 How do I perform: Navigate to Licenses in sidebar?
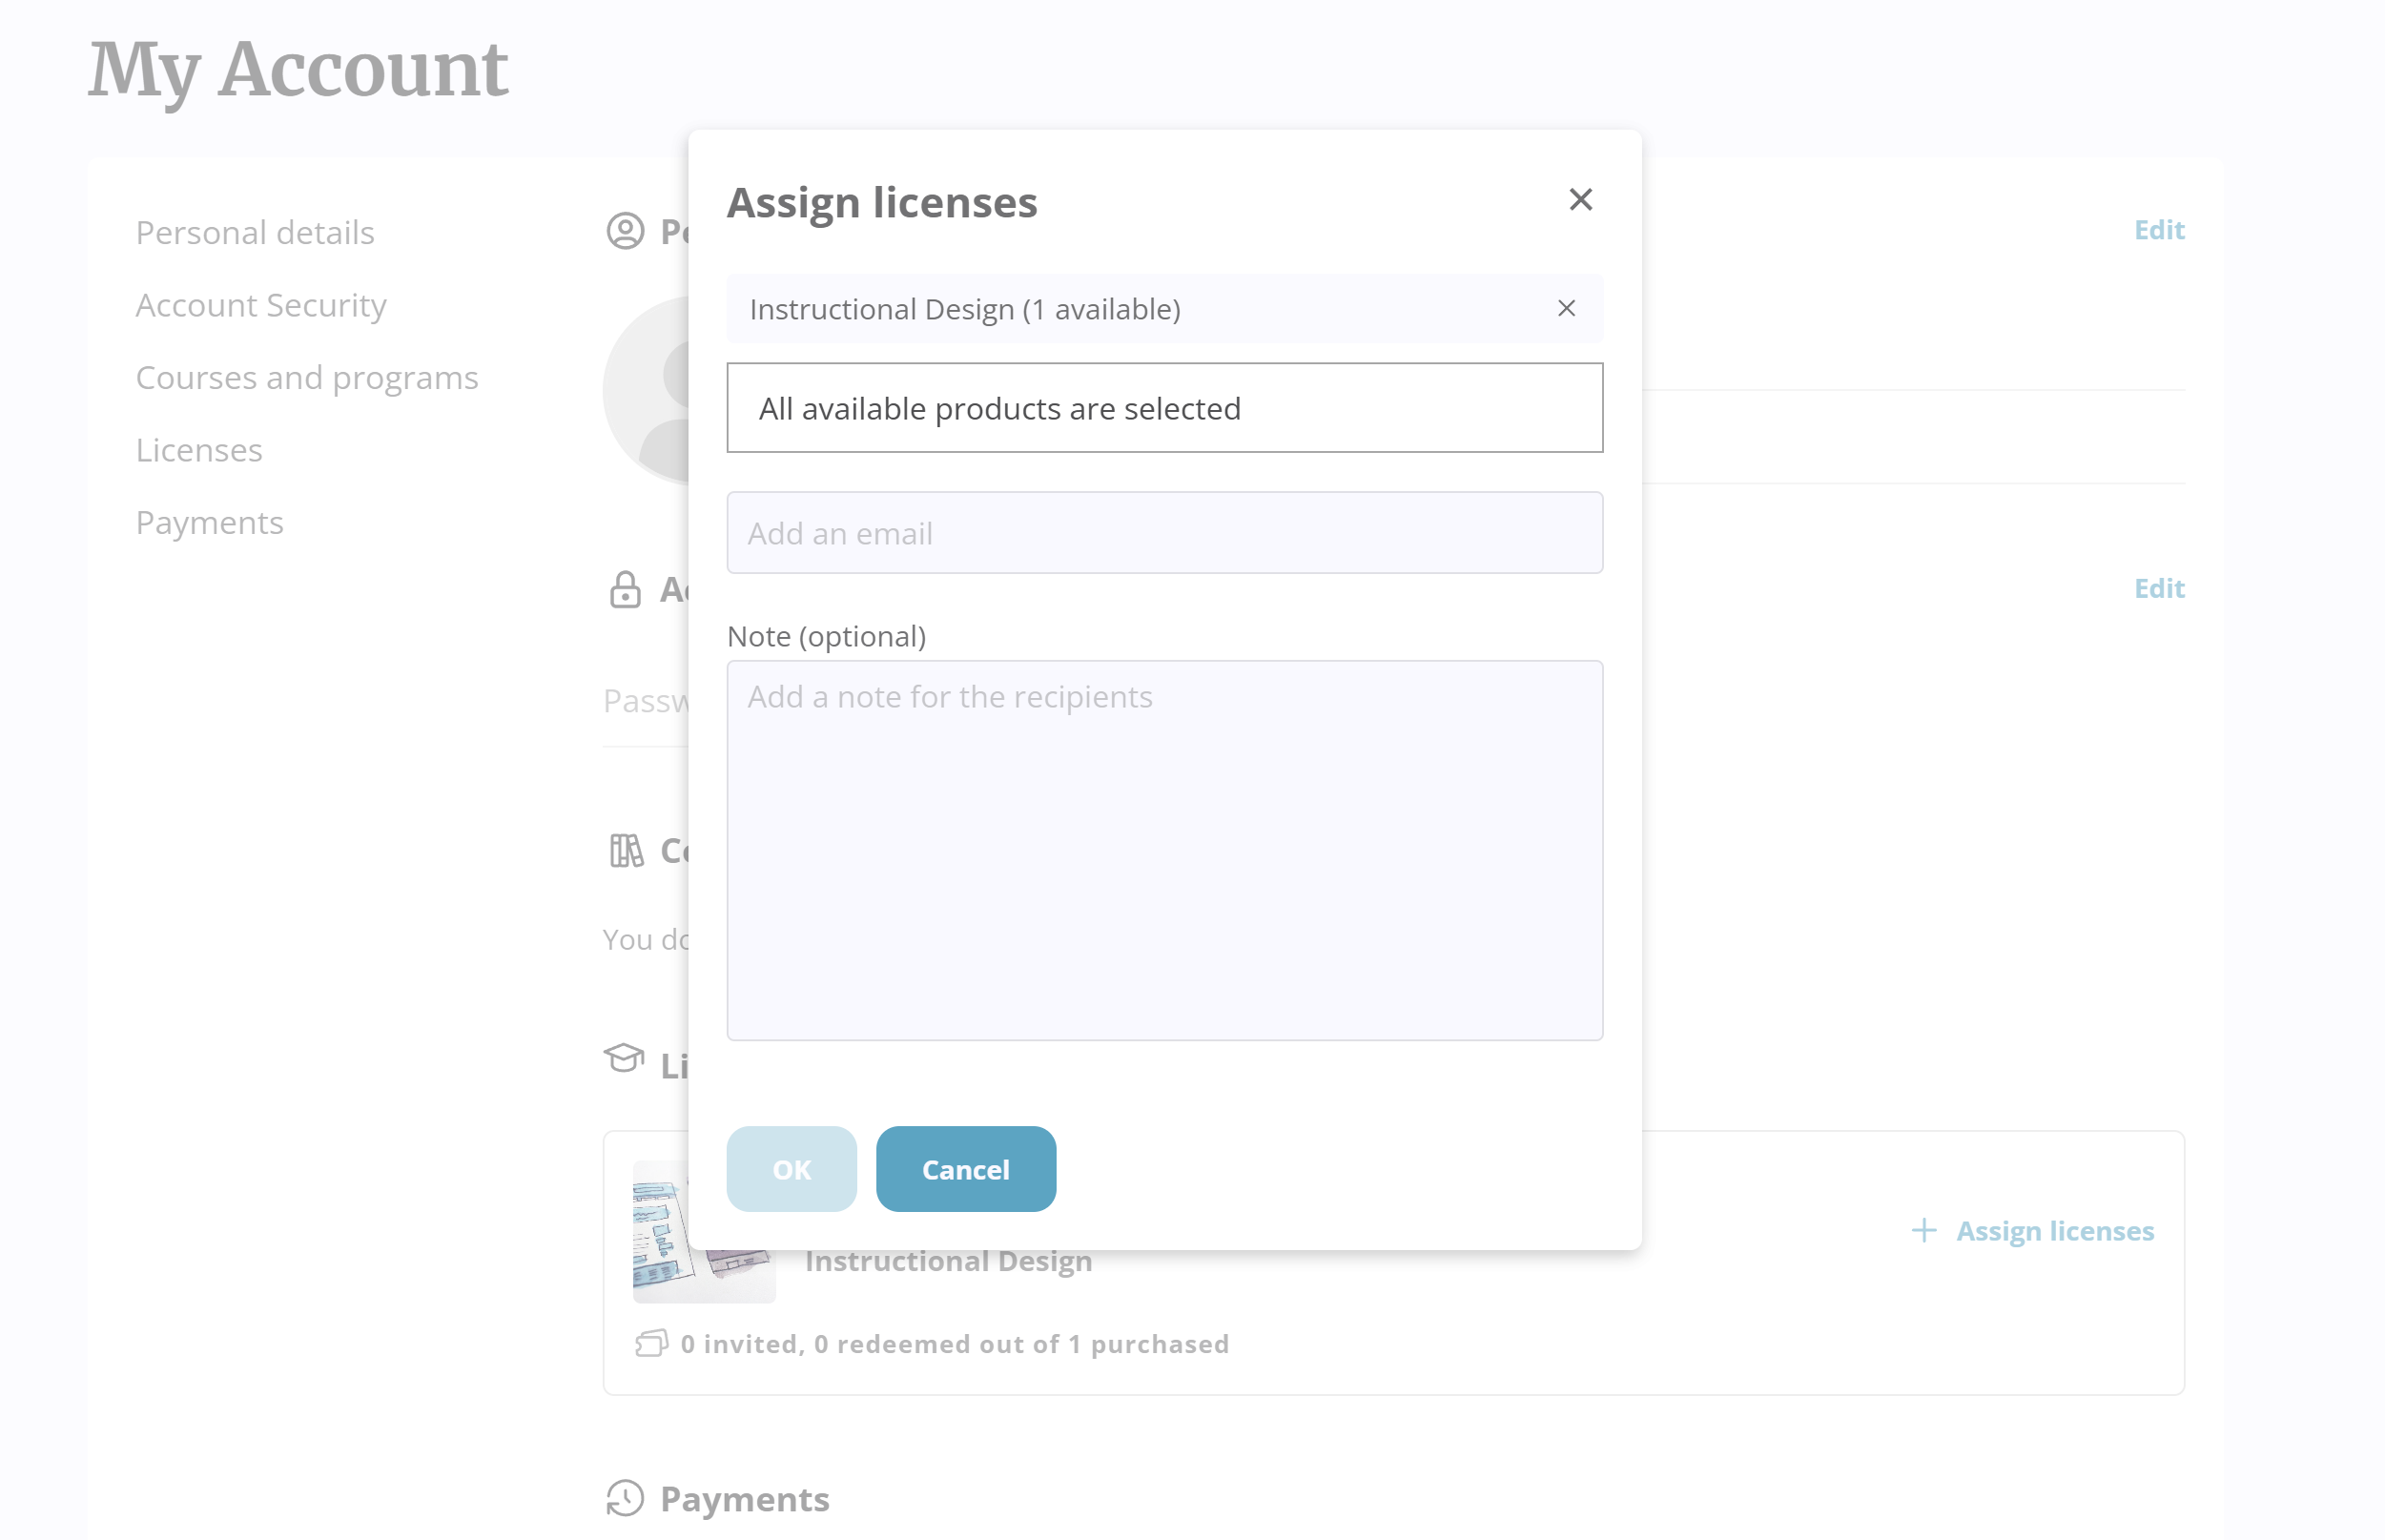pos(199,450)
